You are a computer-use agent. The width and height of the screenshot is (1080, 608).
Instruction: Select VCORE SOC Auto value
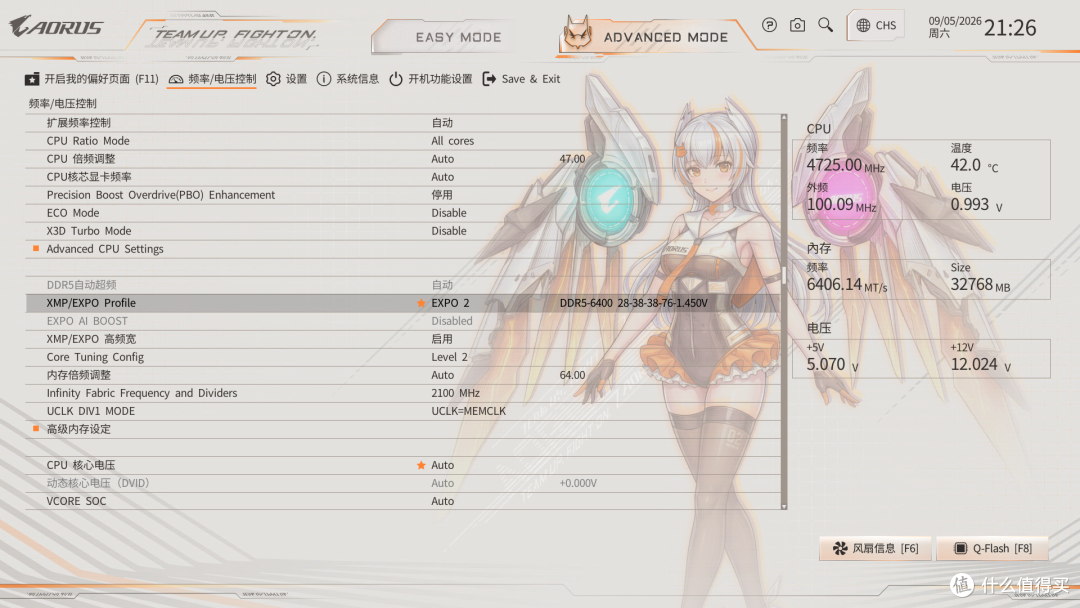point(442,501)
